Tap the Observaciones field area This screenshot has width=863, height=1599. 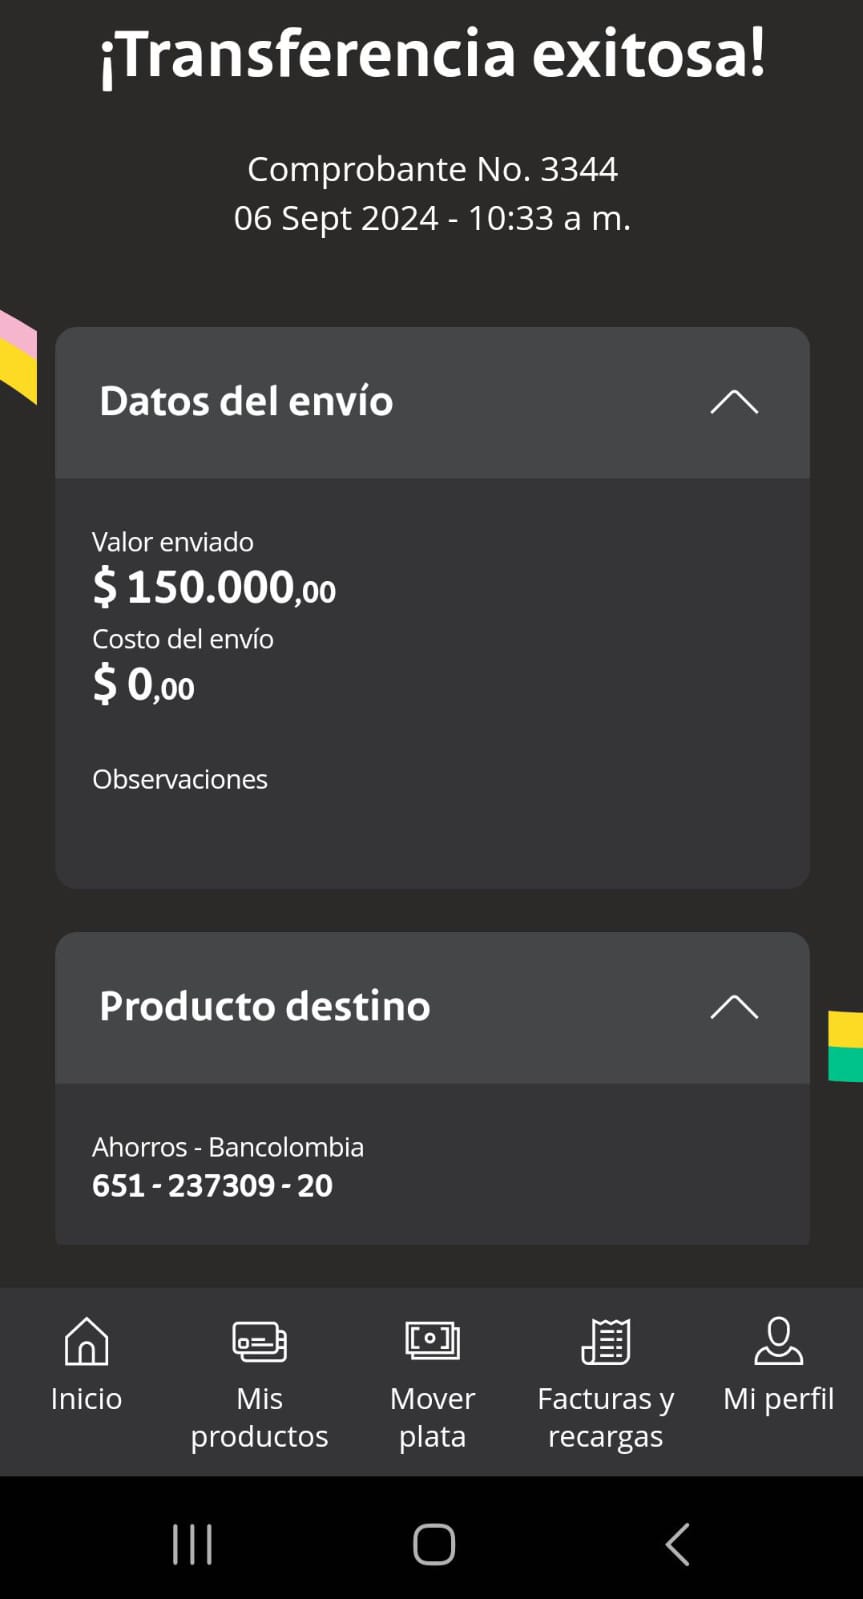tap(180, 780)
